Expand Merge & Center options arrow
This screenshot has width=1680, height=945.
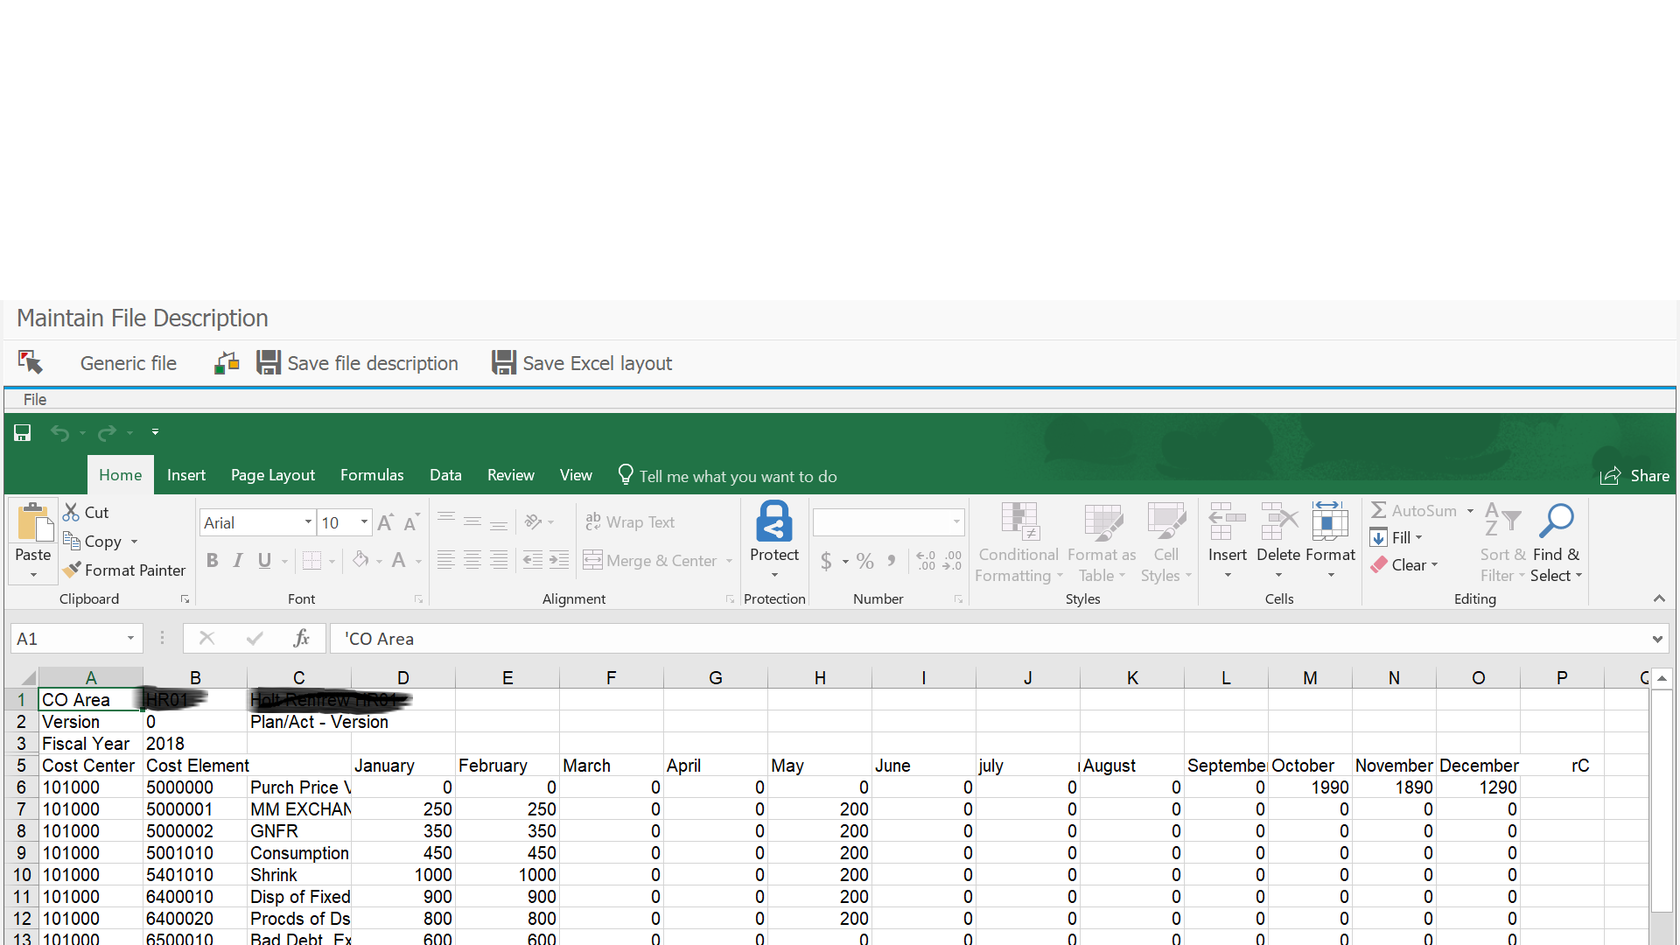coord(729,561)
